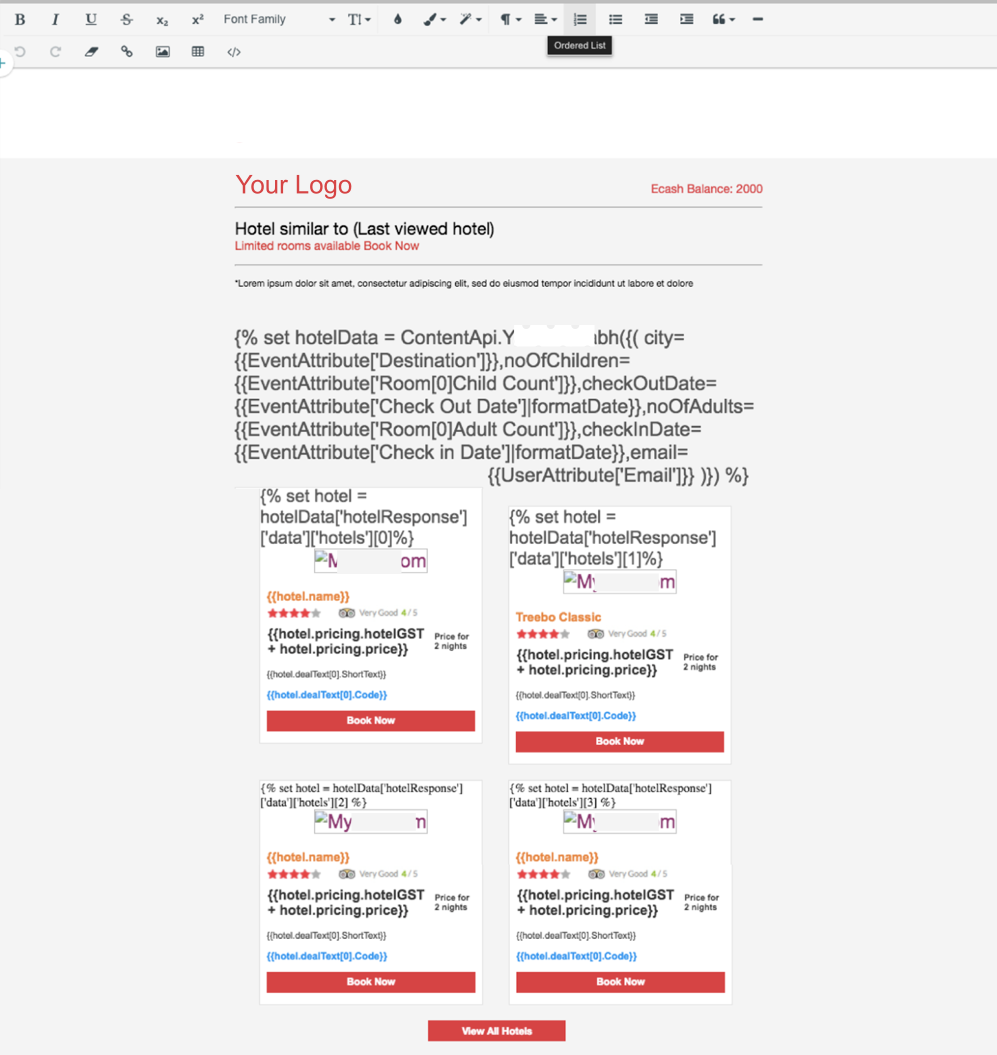The width and height of the screenshot is (997, 1055).
Task: Apply strikethrough to text
Action: [126, 19]
